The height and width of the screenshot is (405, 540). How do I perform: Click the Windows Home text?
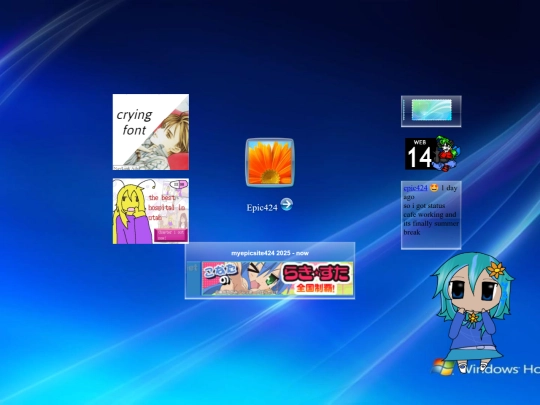(x=498, y=369)
